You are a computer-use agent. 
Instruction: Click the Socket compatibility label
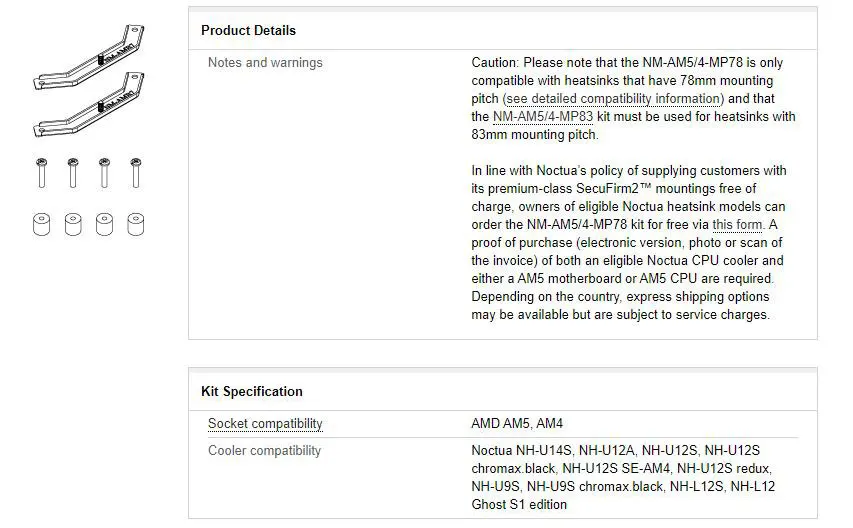(x=265, y=424)
